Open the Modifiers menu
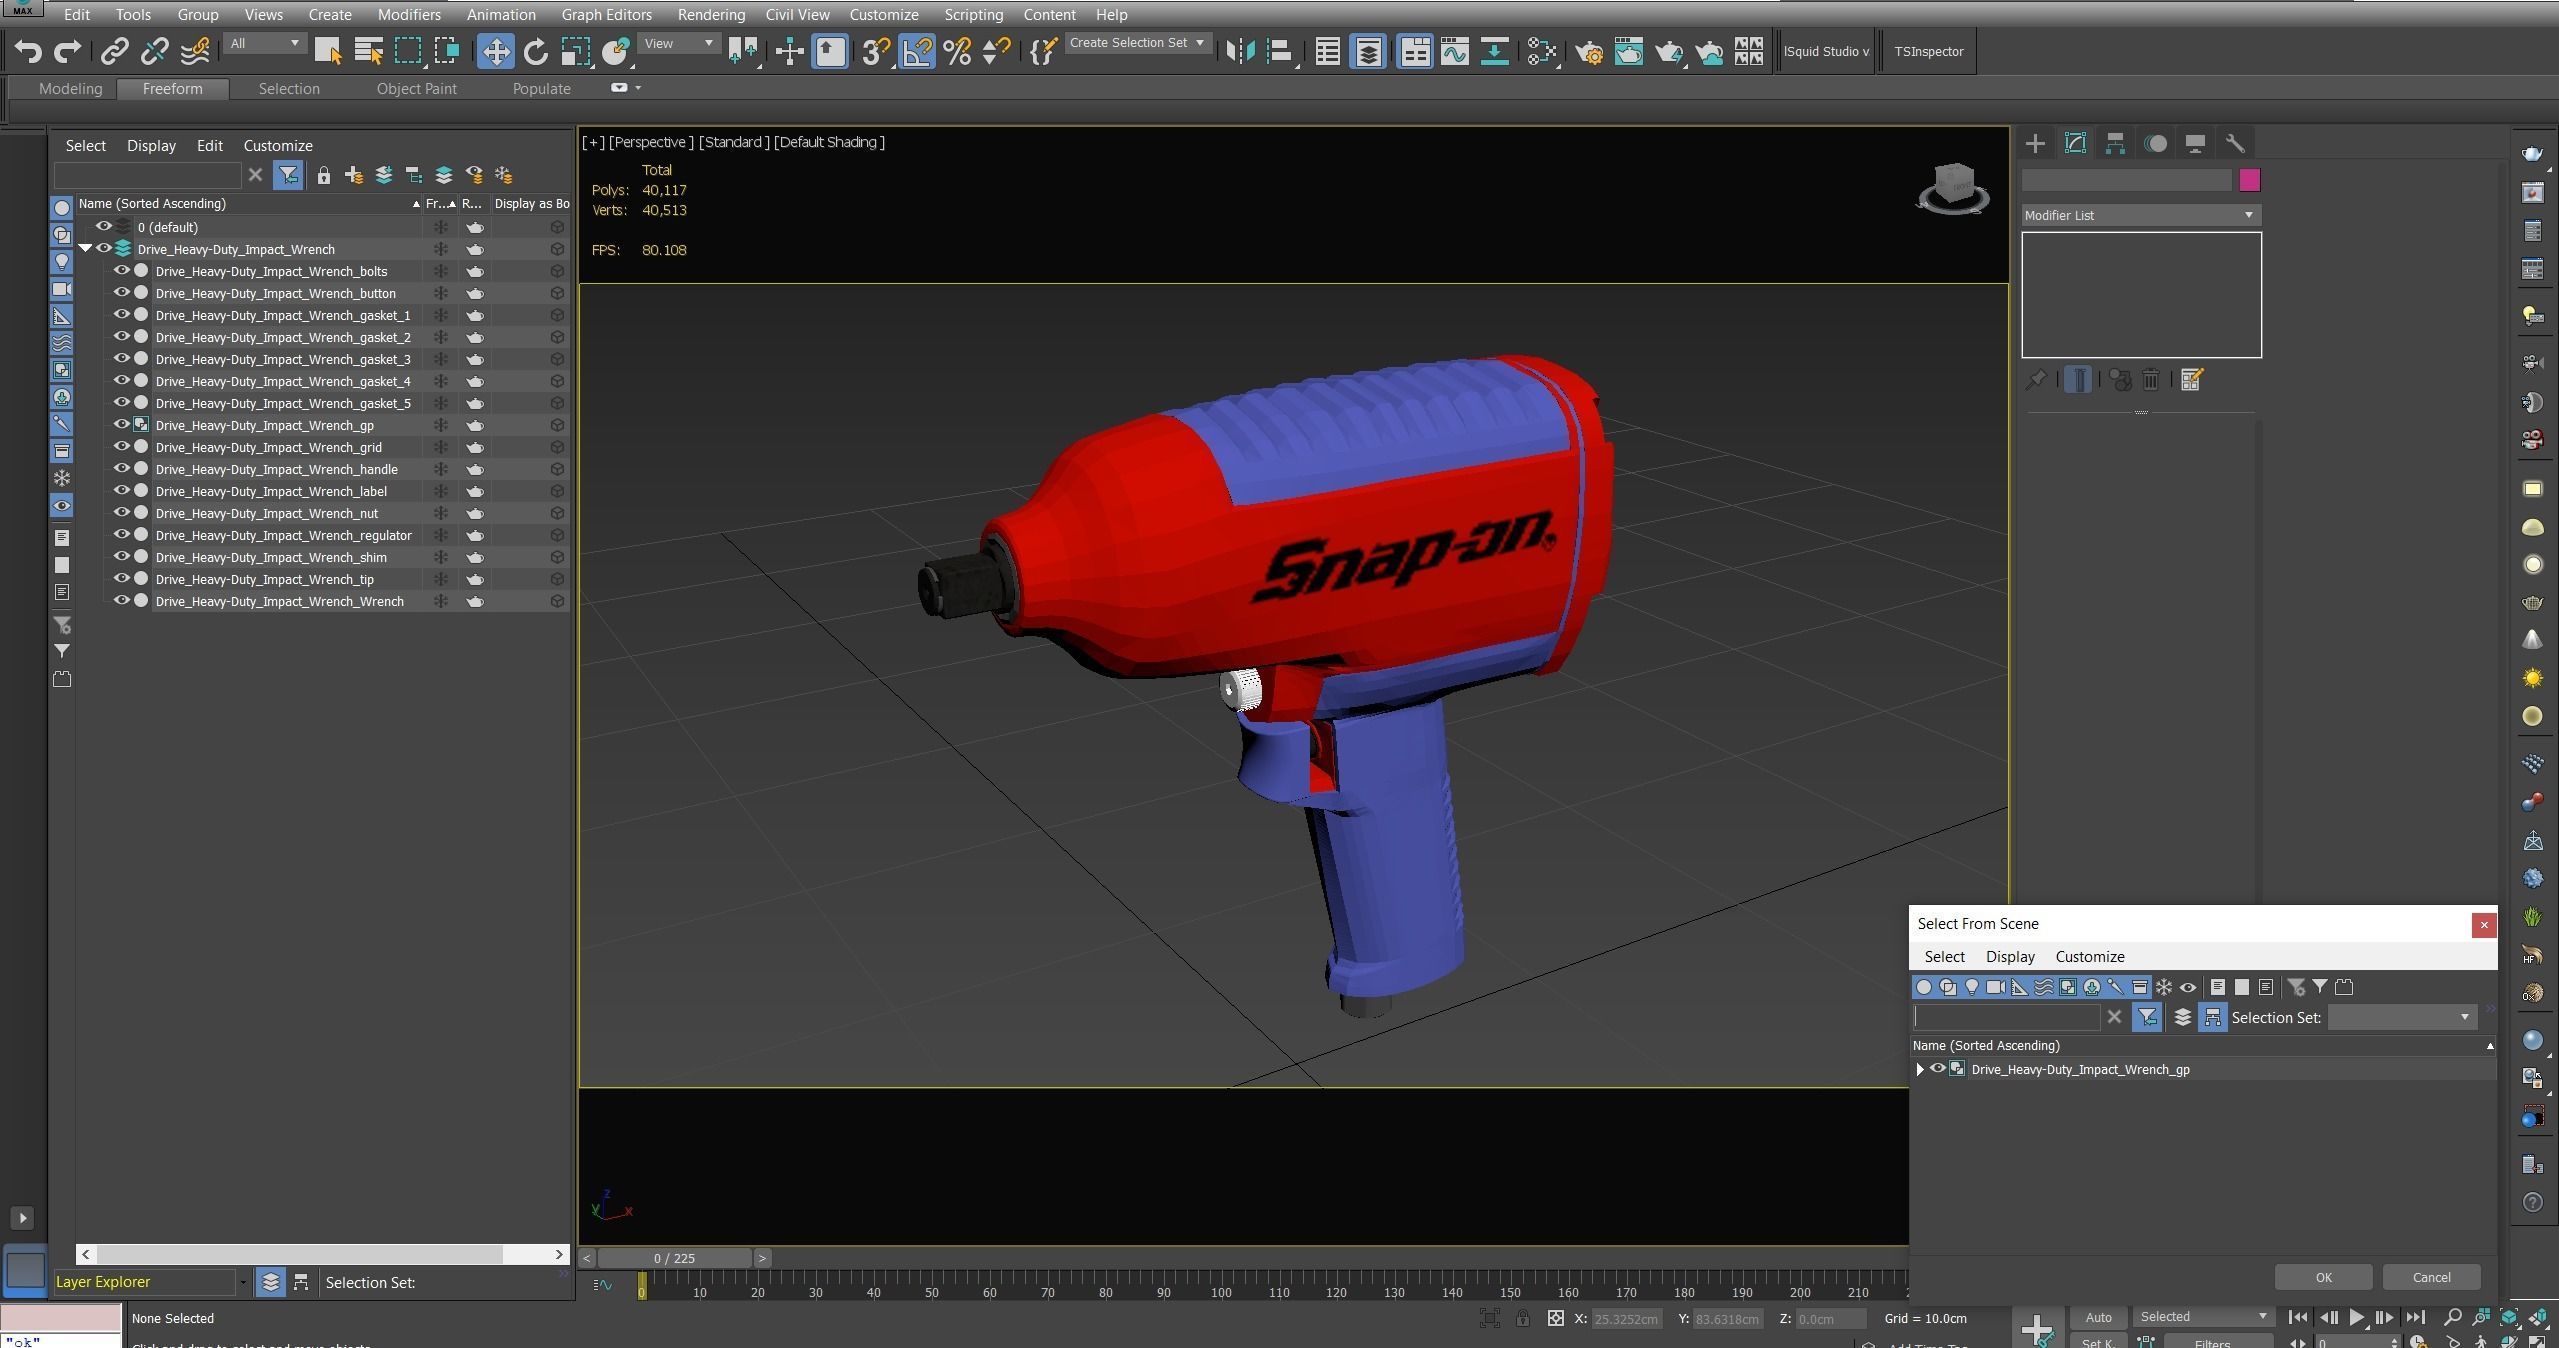 (409, 14)
